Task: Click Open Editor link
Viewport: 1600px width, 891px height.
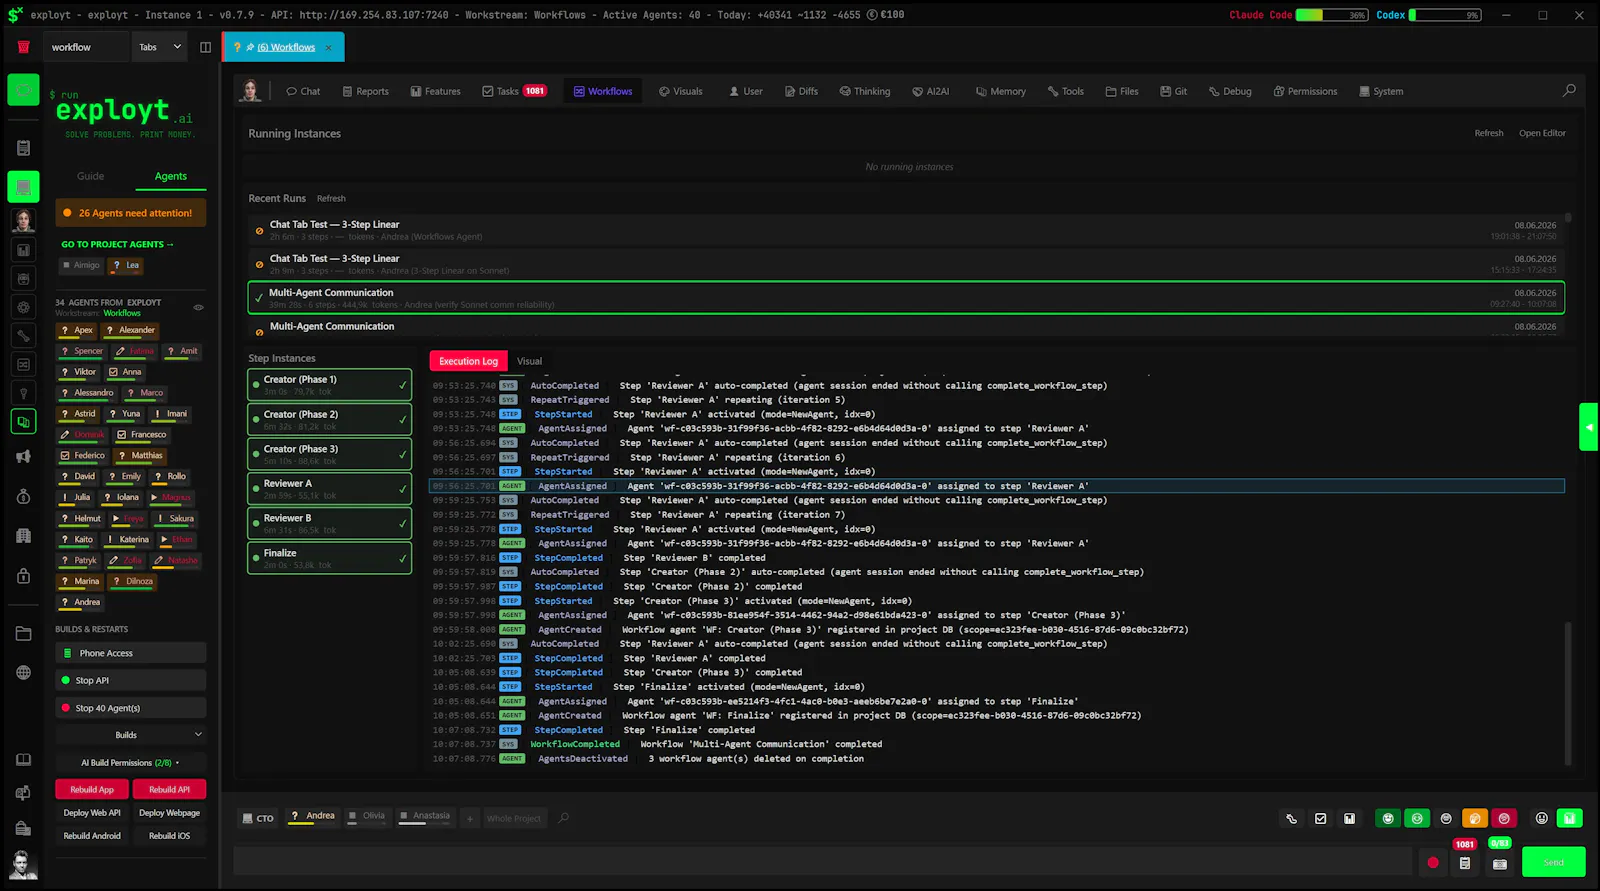Action: pos(1542,133)
